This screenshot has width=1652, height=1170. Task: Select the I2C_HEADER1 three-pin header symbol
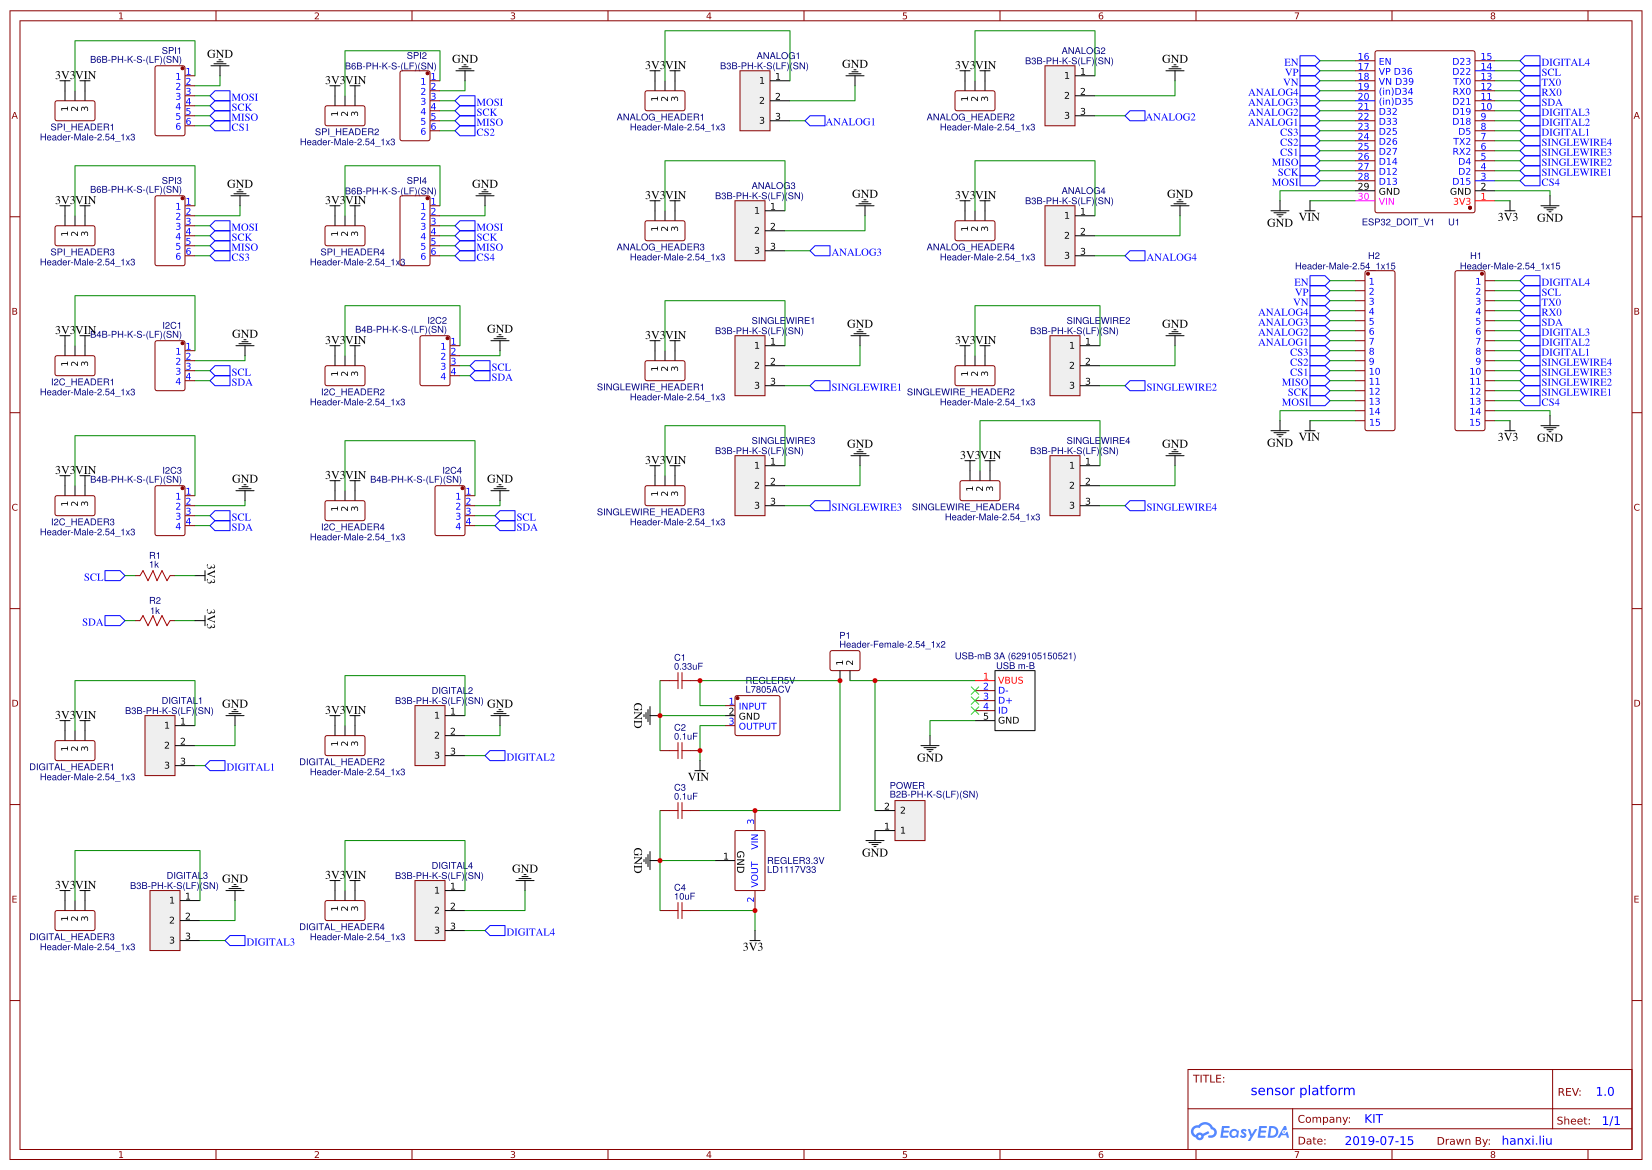(x=75, y=365)
